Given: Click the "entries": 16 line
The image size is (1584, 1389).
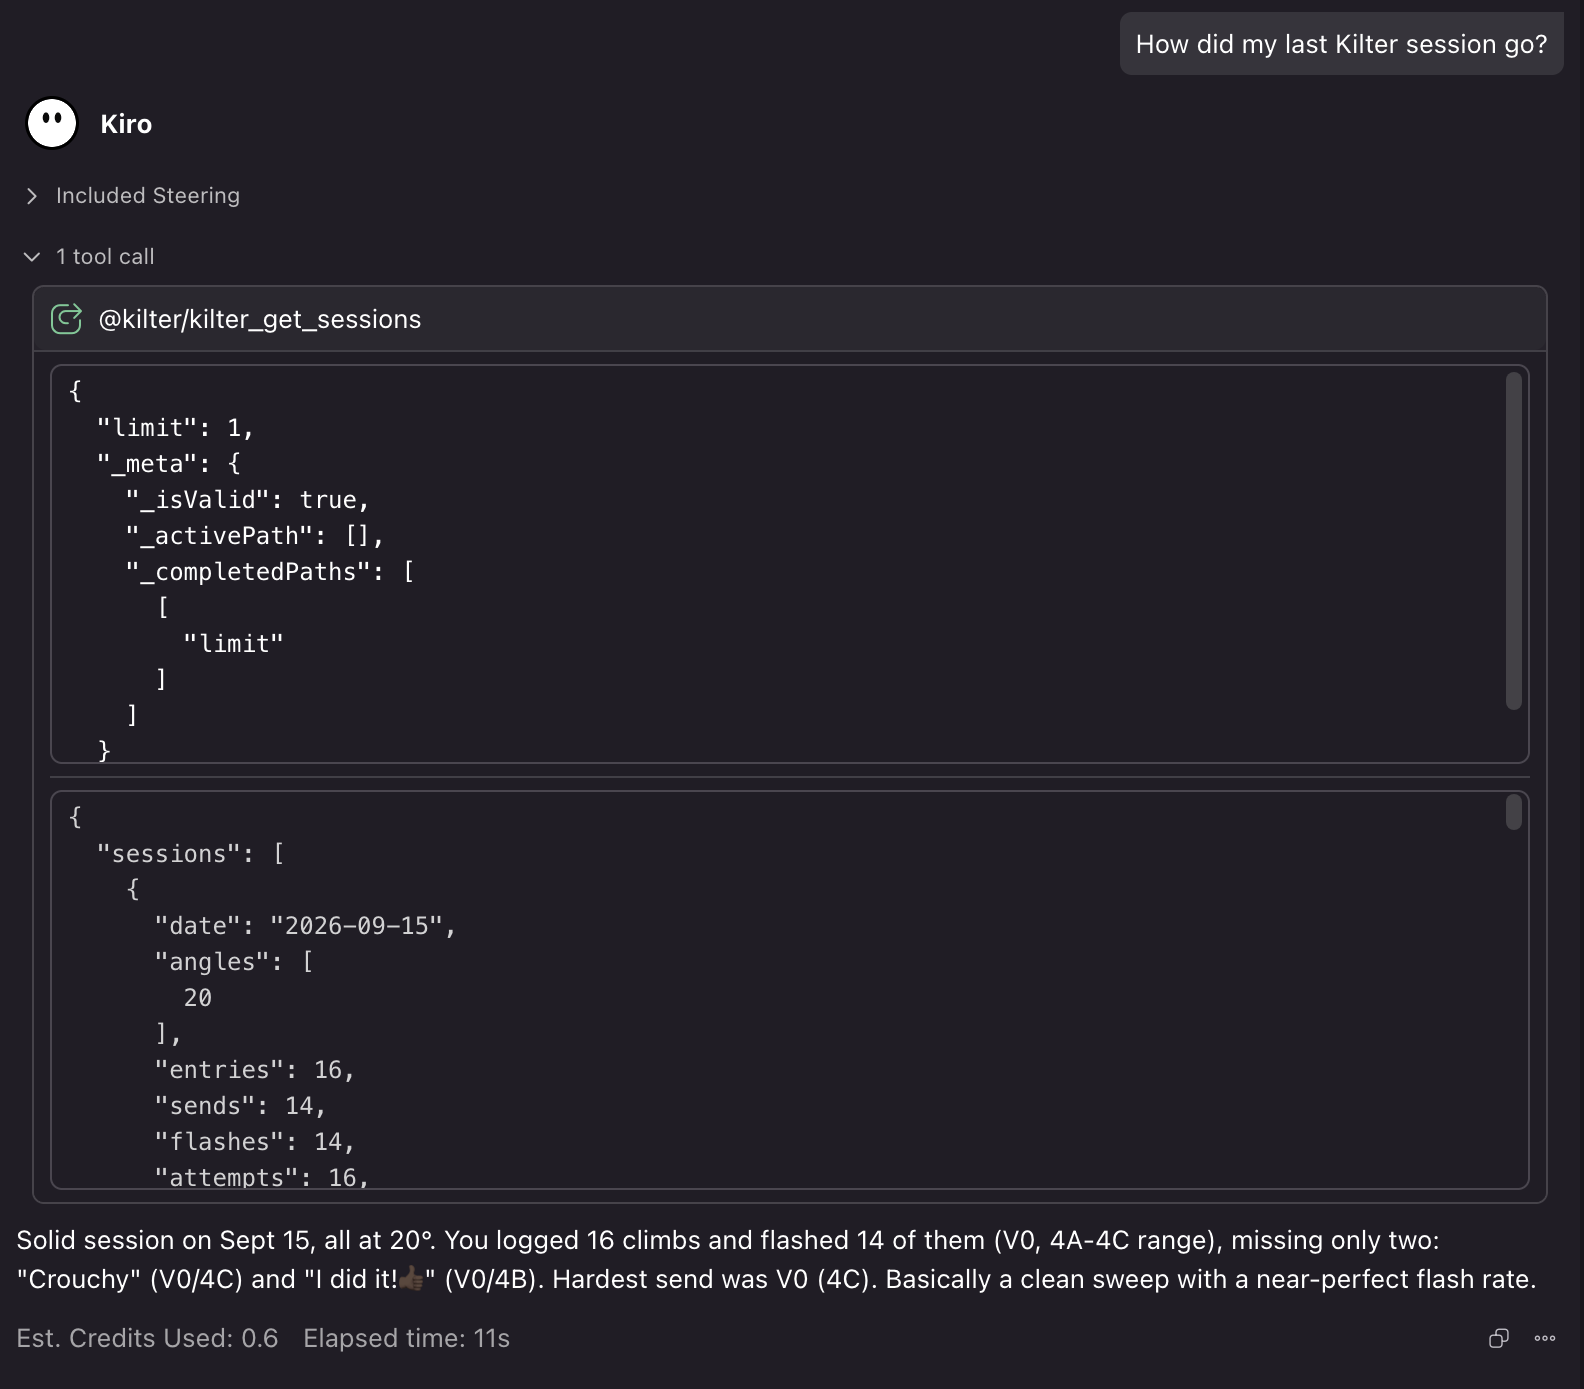Looking at the screenshot, I should [x=255, y=1070].
